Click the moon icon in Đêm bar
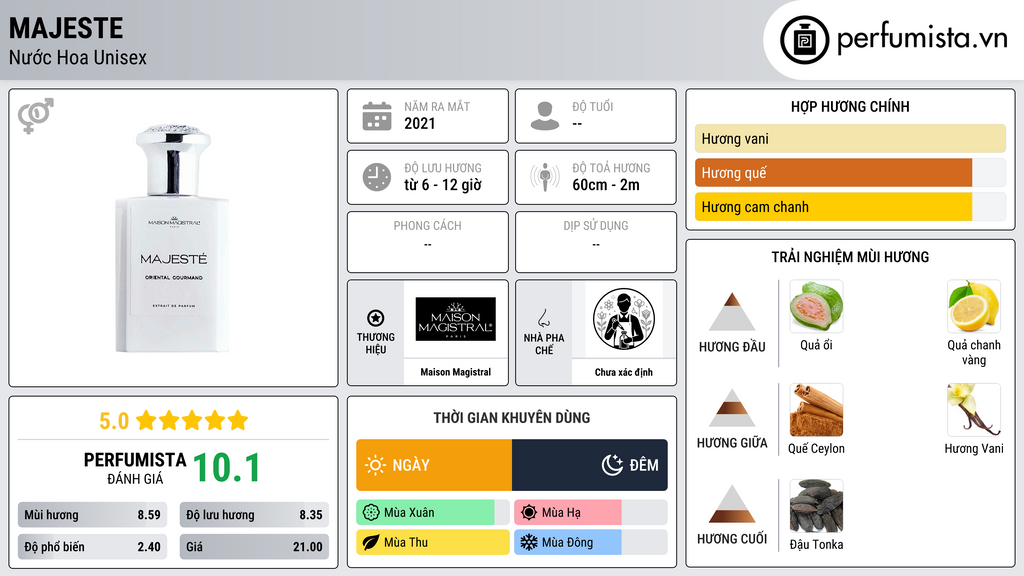Viewport: 1024px width, 576px height. click(x=612, y=465)
